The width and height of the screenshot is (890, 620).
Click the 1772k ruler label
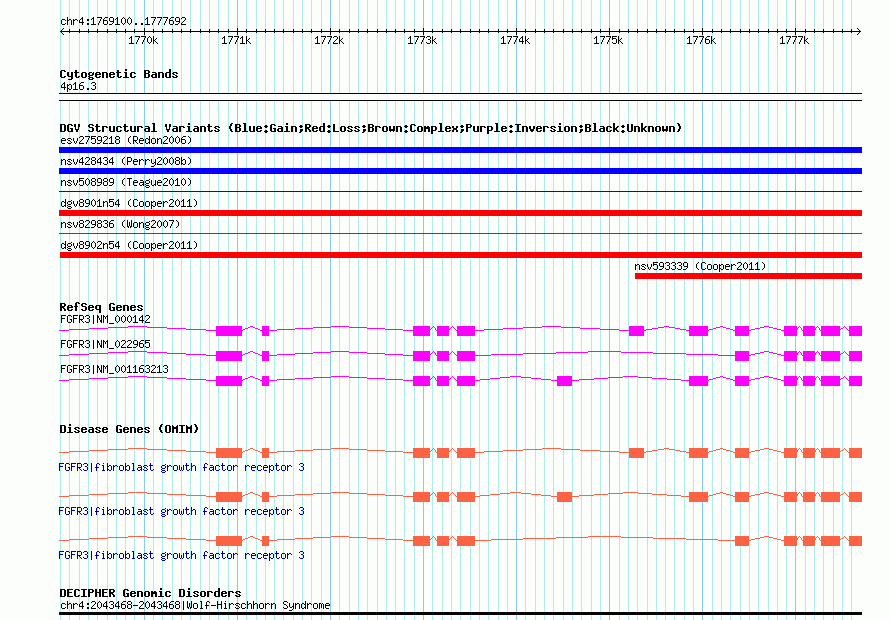(329, 40)
